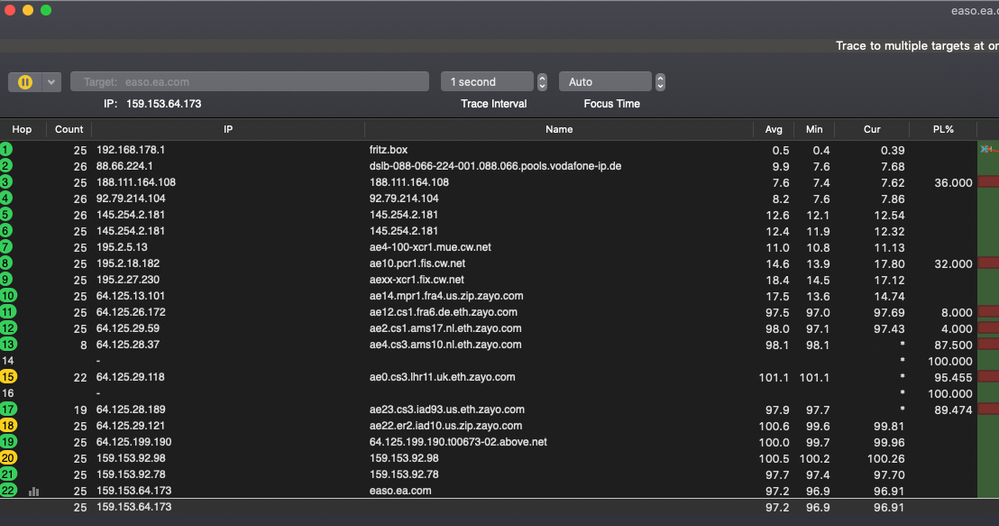Screen dimensions: 999x526
Task: Click the 87.500 packet loss value
Action: pyautogui.click(x=953, y=345)
